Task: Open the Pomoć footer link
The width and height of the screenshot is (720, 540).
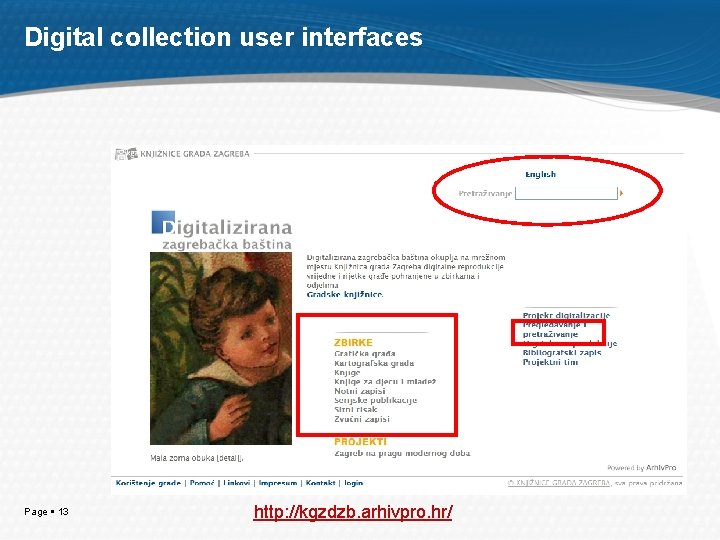Action: pyautogui.click(x=202, y=483)
